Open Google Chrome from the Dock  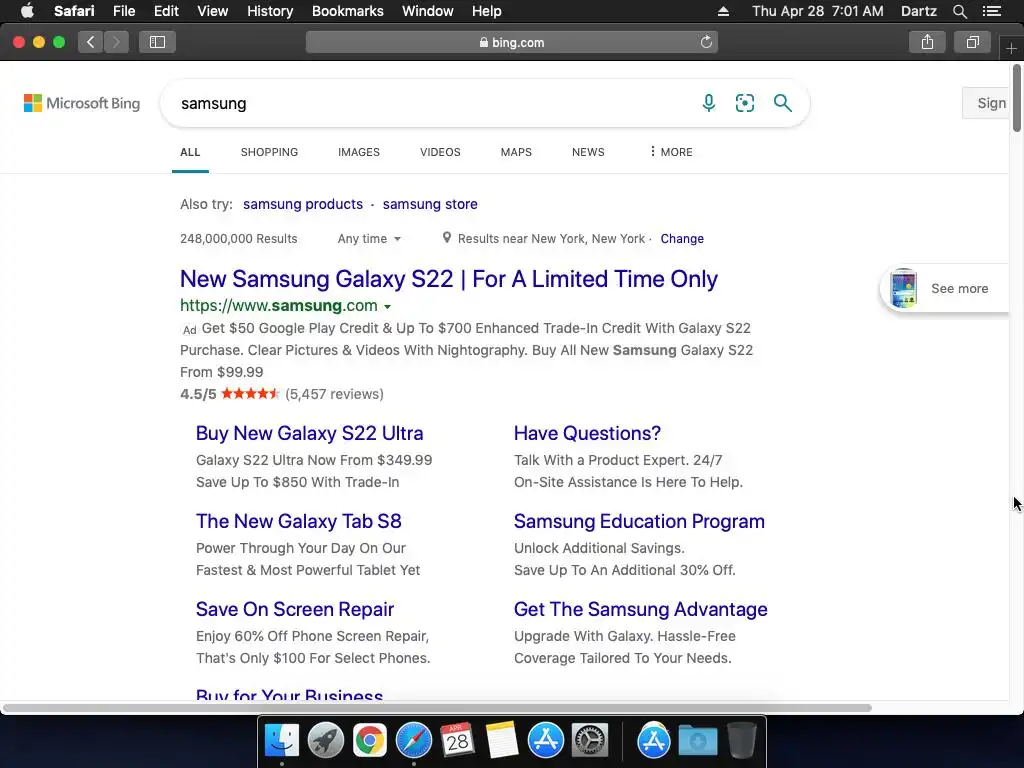coord(370,741)
